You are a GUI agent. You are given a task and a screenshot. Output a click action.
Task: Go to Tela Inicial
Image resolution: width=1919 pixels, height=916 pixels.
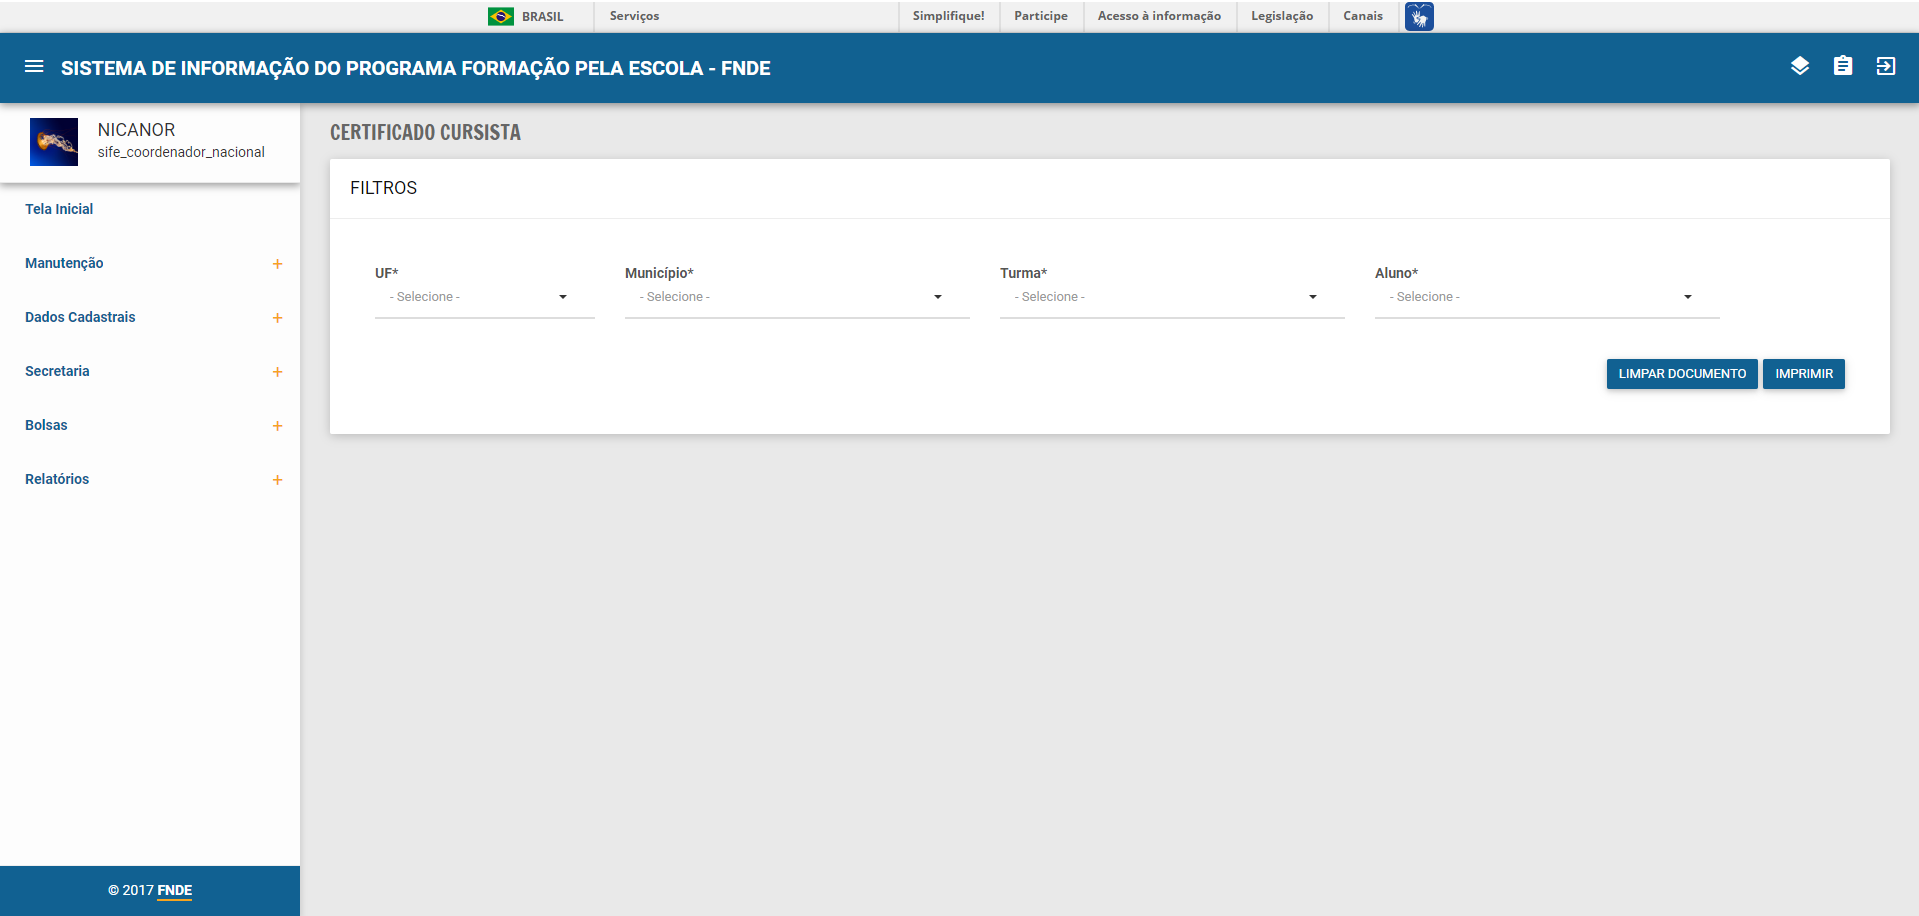coord(59,209)
